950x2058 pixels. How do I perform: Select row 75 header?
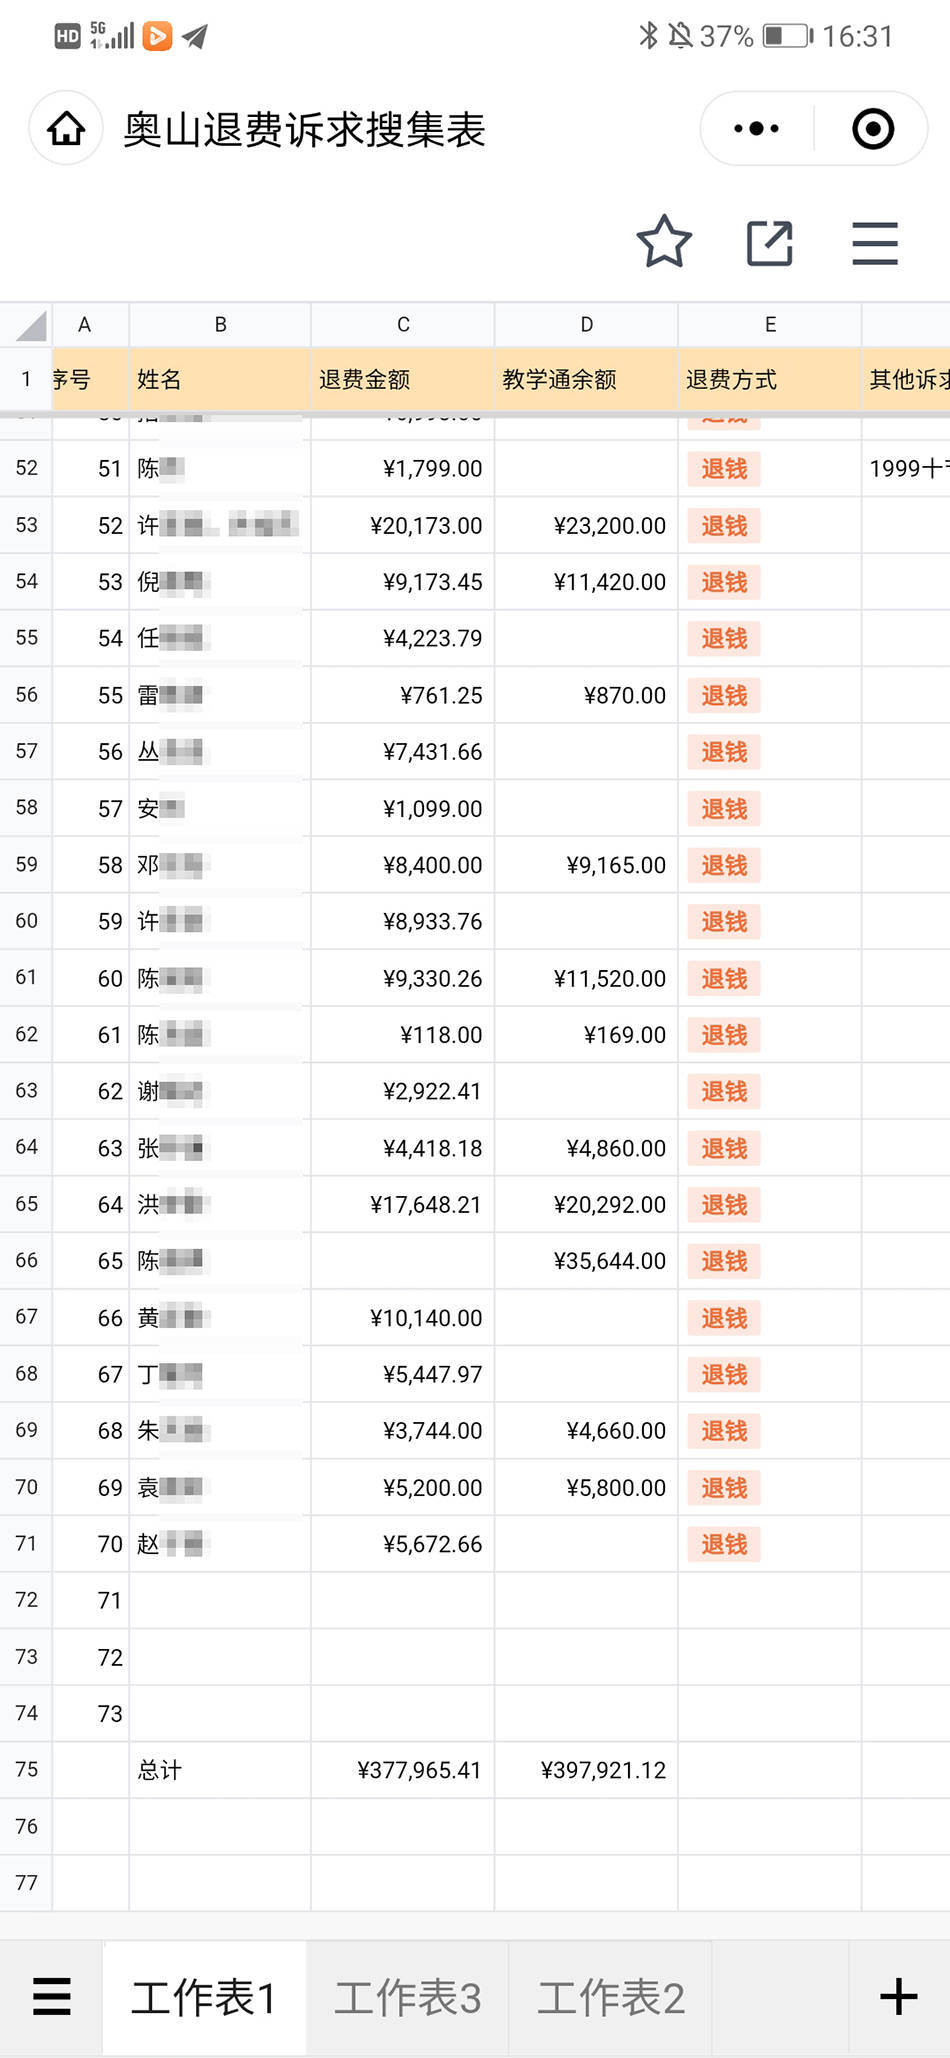26,1770
